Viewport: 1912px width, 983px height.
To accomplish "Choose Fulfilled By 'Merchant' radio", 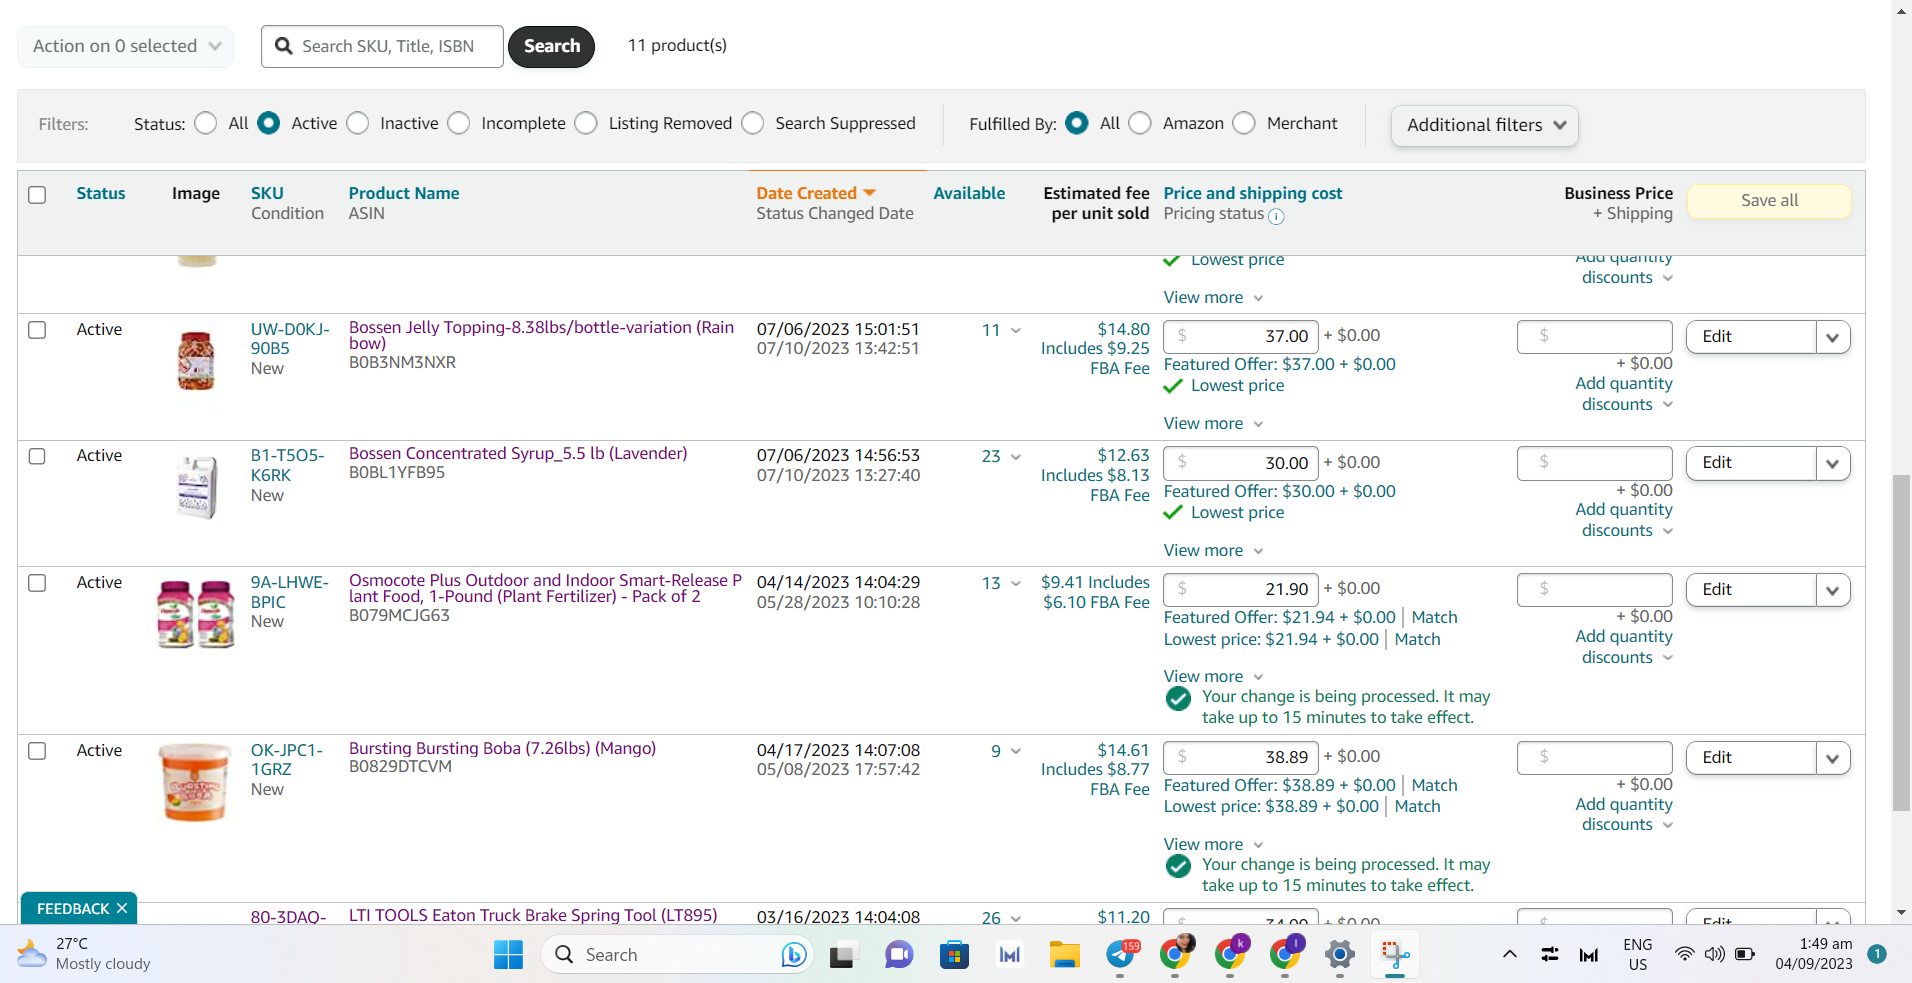I will point(1244,123).
